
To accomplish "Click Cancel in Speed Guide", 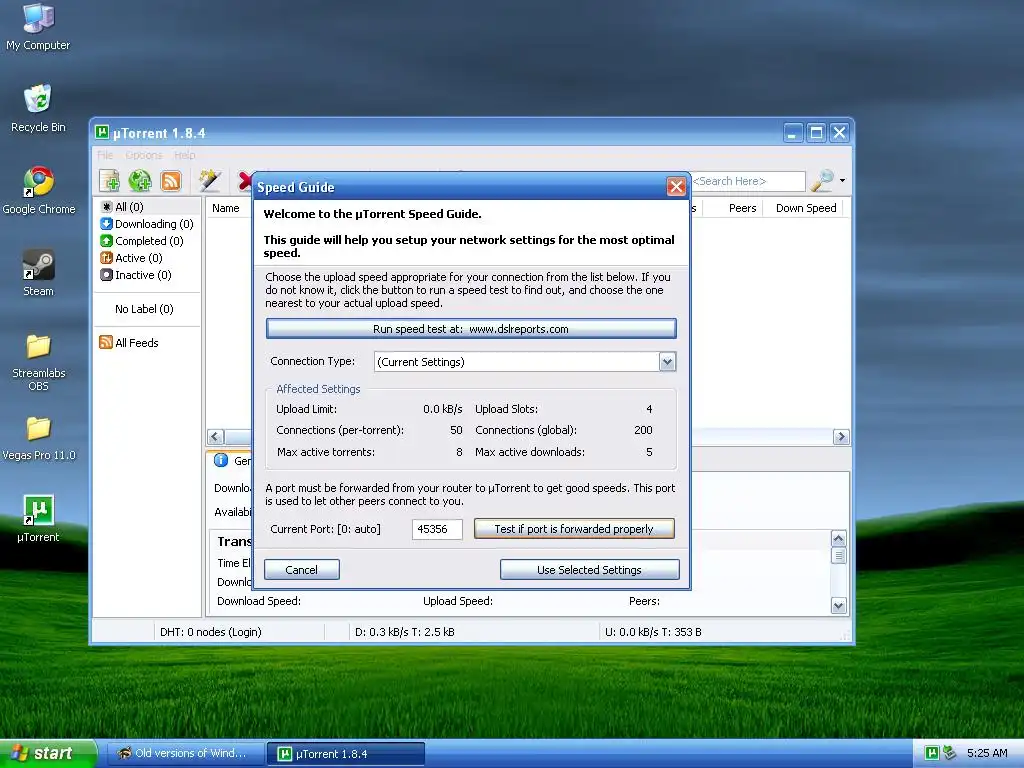I will tap(302, 569).
